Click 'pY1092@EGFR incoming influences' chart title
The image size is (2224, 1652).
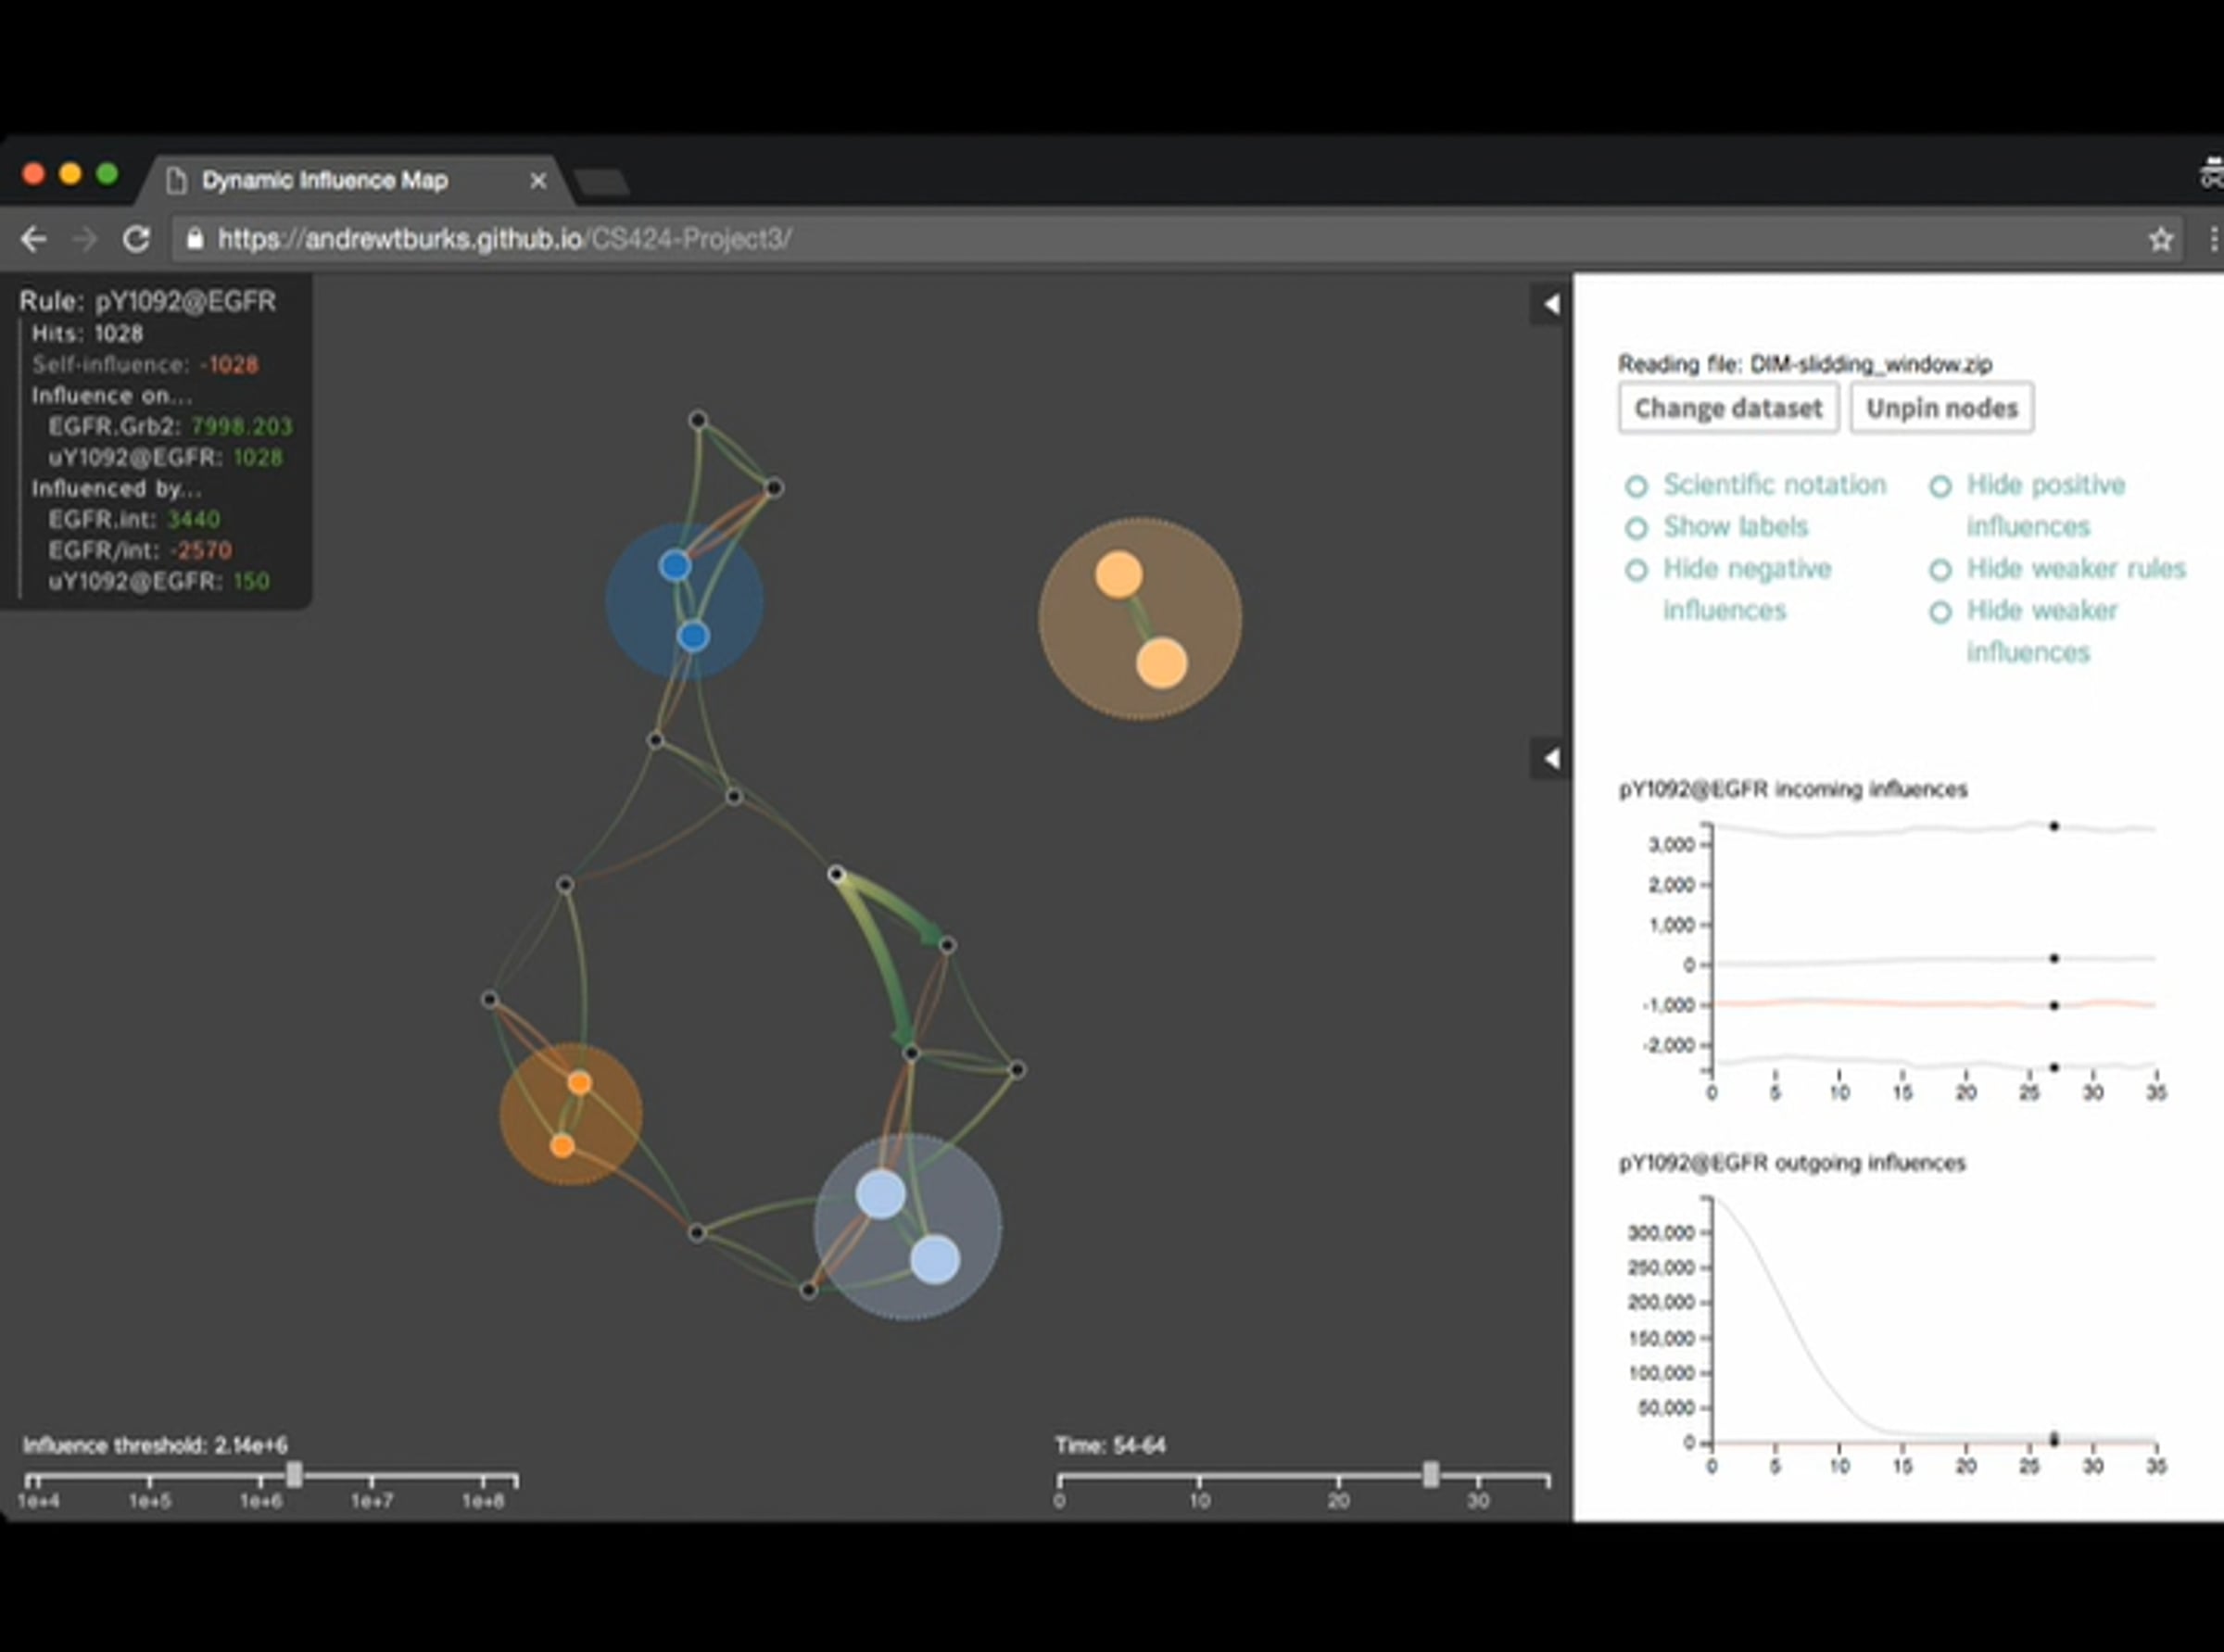point(1793,790)
